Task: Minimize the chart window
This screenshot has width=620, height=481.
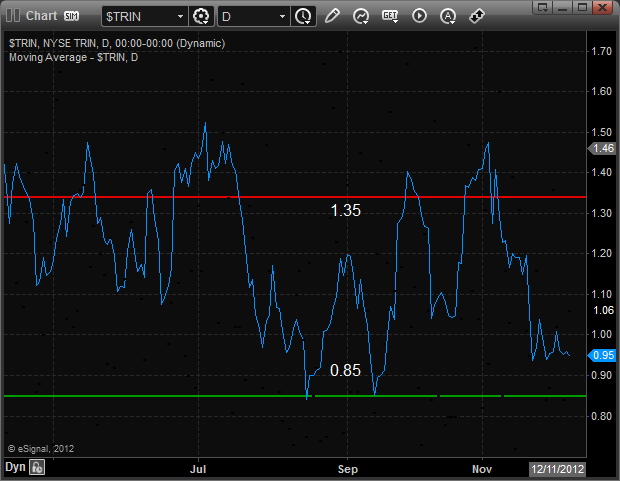Action: [563, 7]
